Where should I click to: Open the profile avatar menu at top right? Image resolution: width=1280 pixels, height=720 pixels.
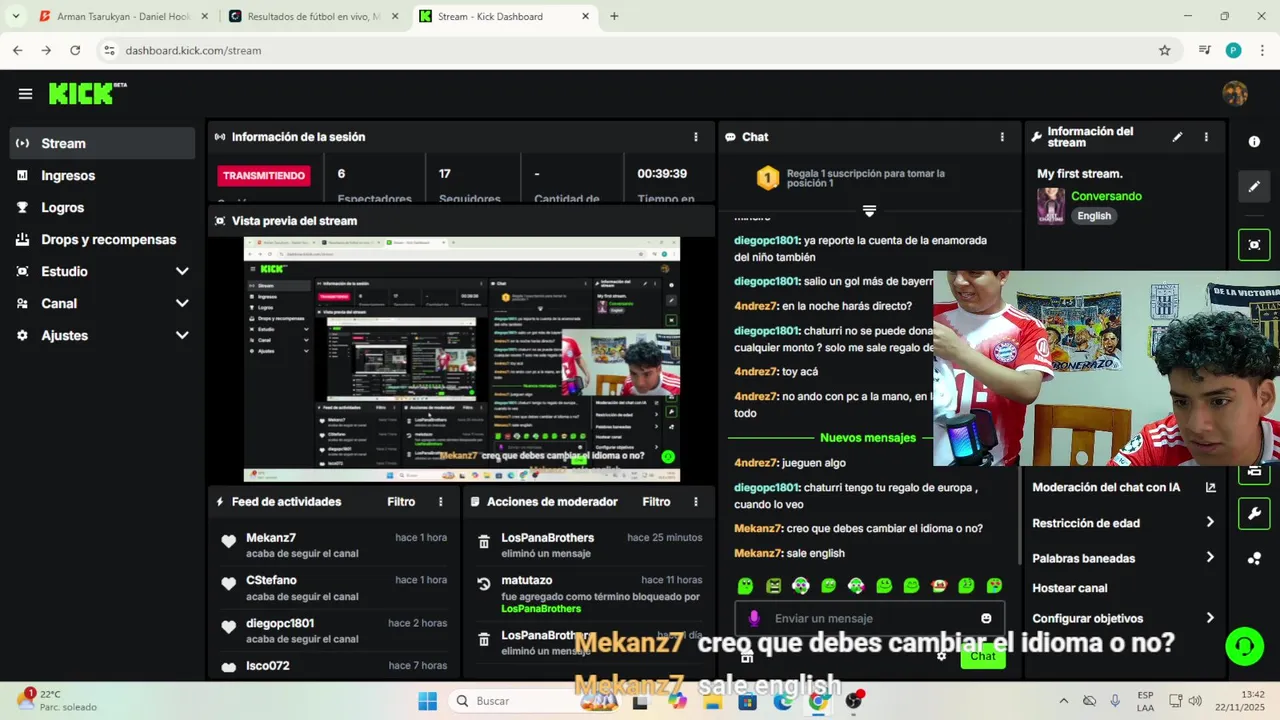coord(1235,93)
